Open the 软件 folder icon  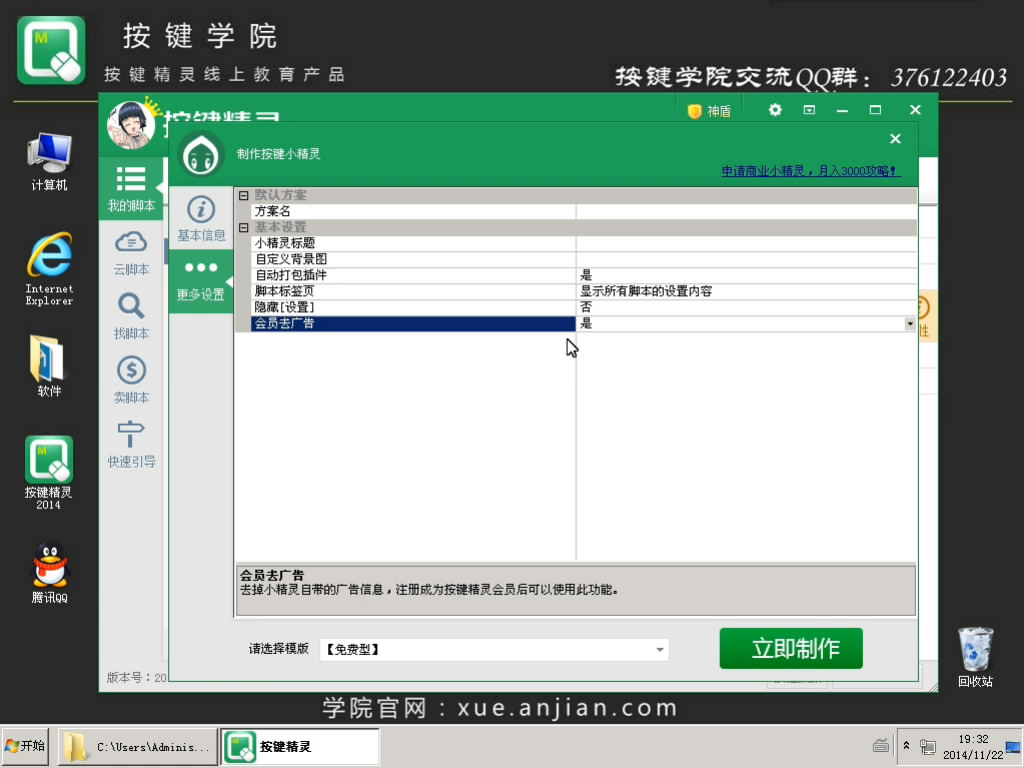[48, 366]
